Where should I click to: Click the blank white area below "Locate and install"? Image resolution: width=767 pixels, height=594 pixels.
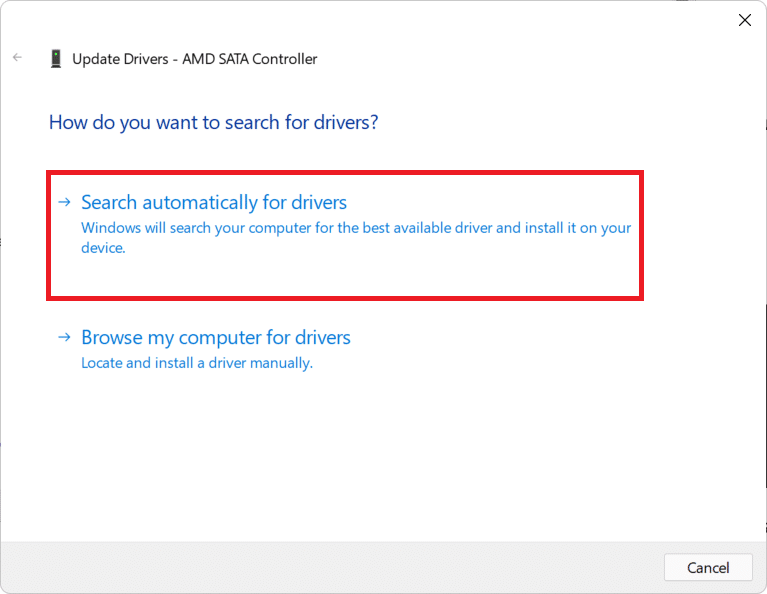[x=380, y=450]
